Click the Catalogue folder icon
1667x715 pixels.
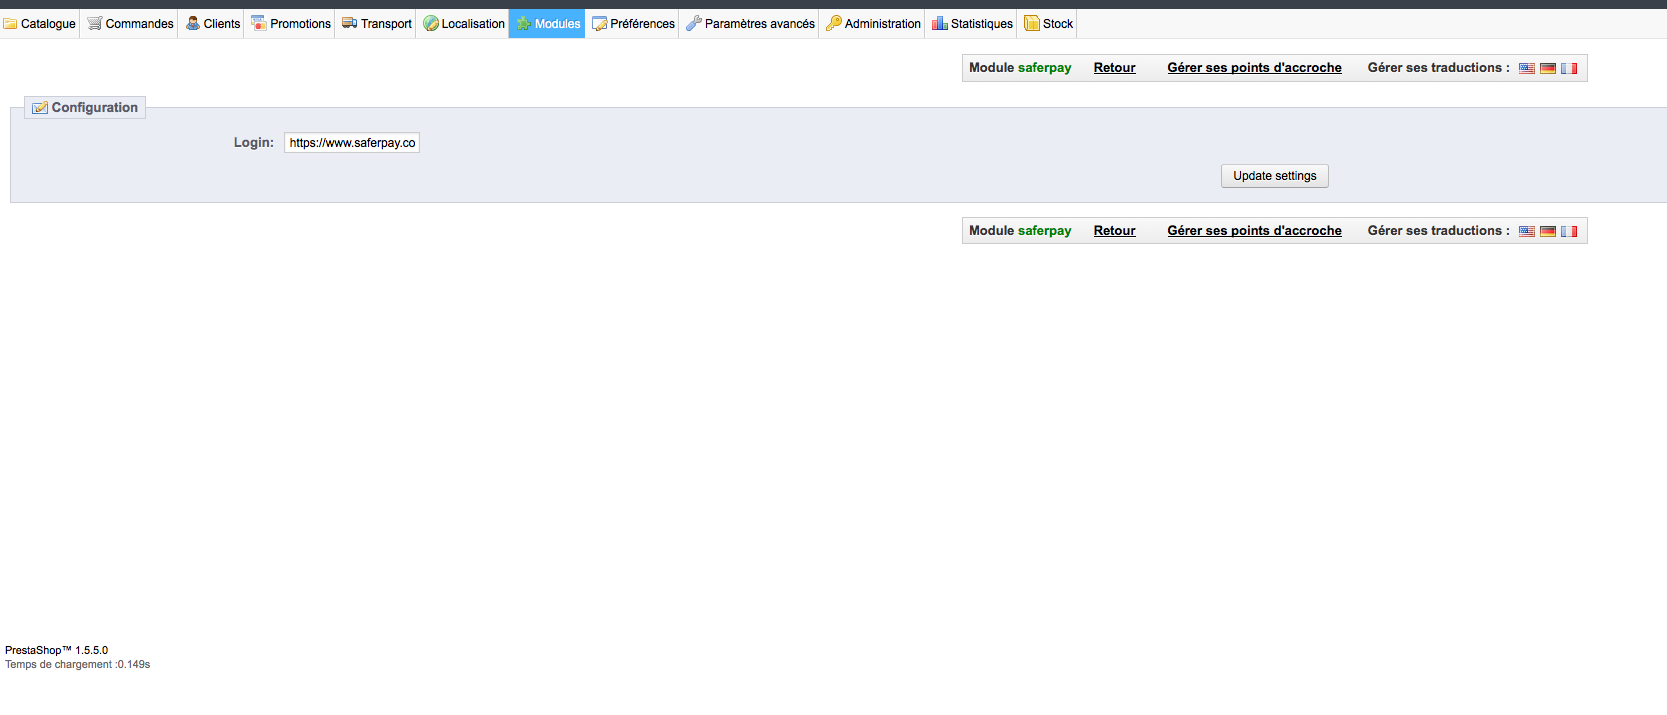(x=10, y=24)
